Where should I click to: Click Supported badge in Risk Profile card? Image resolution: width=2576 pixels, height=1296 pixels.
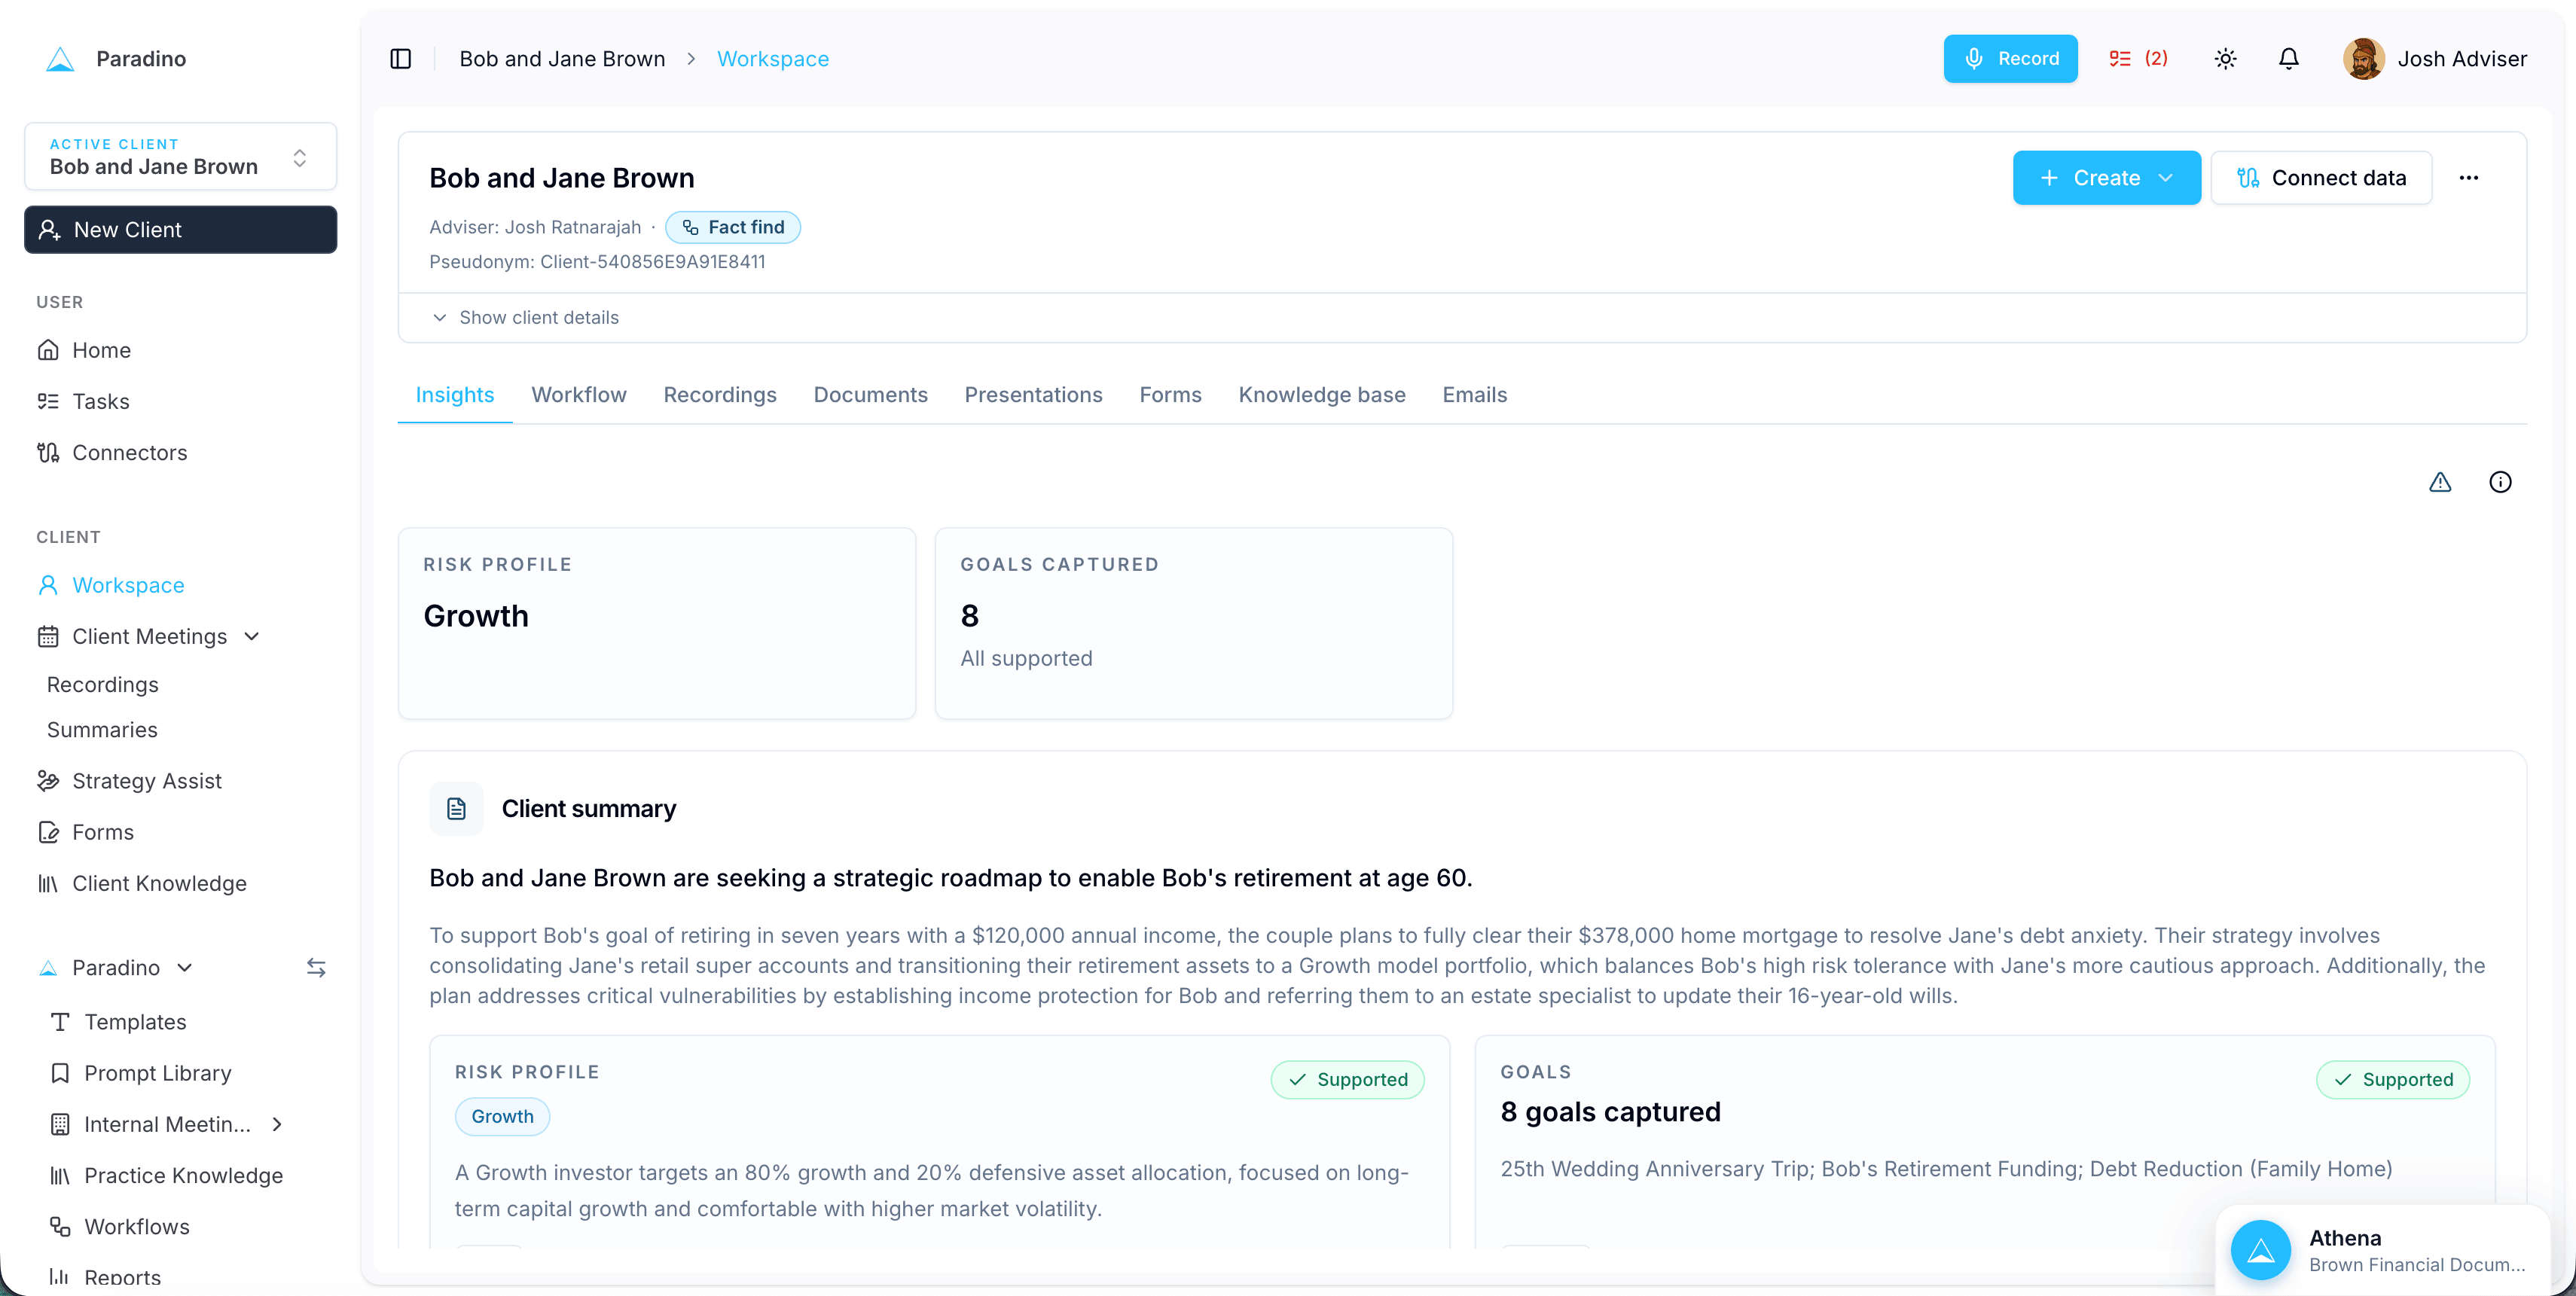pyautogui.click(x=1347, y=1080)
